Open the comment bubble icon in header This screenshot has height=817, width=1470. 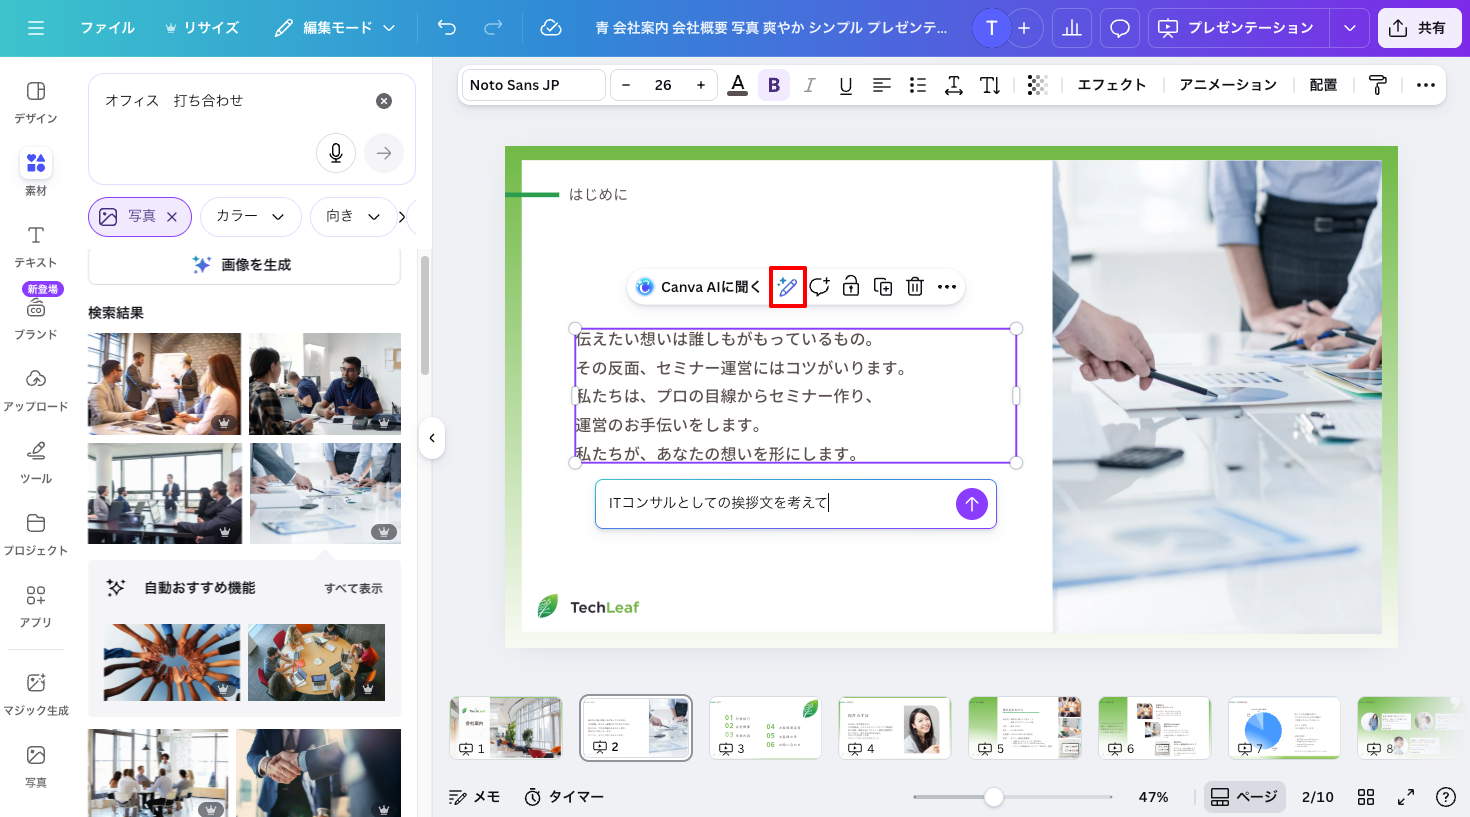[1119, 28]
